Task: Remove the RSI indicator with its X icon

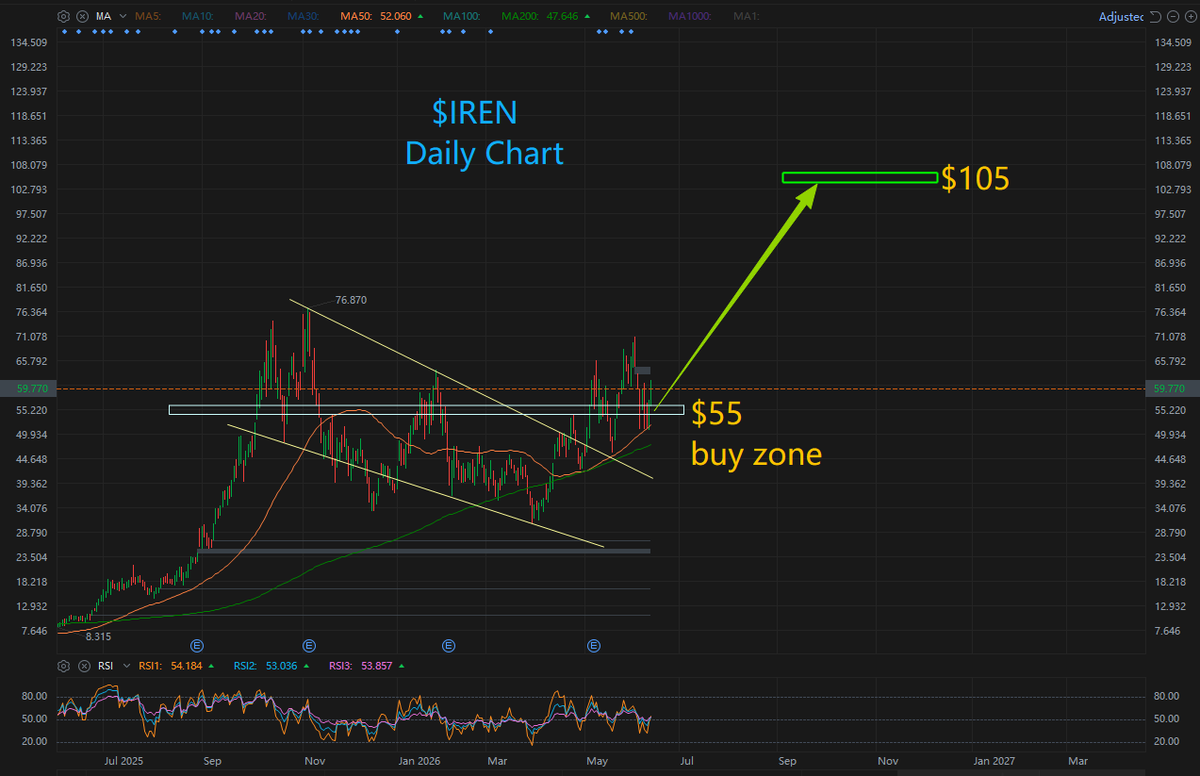Action: click(84, 666)
